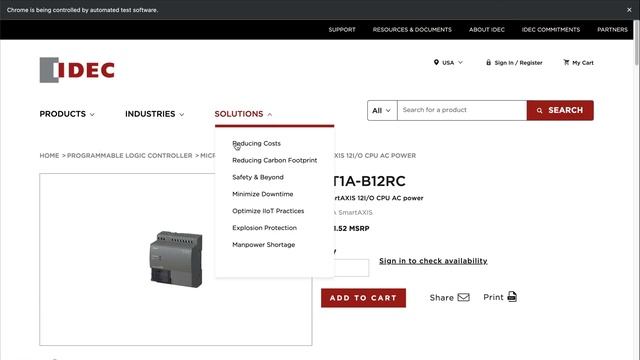Click the lock icon beside Sign In
The width and height of the screenshot is (640, 360).
(488, 62)
